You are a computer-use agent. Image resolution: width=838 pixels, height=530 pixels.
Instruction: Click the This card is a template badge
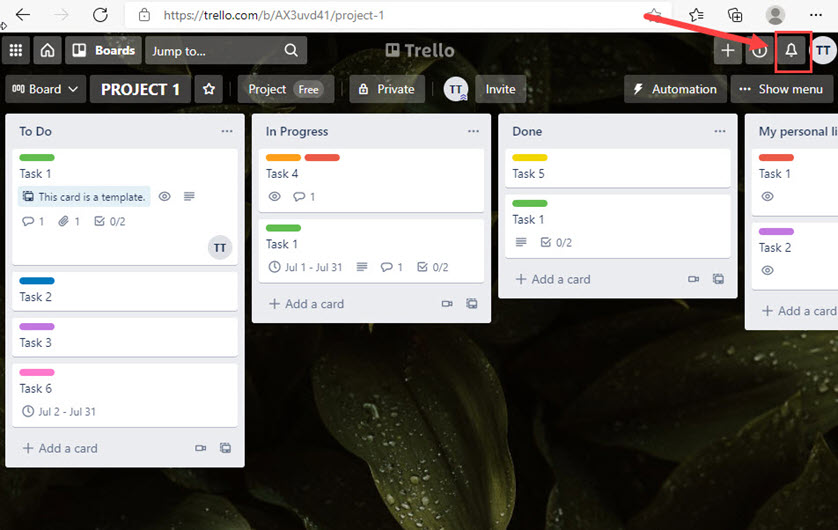click(x=84, y=197)
